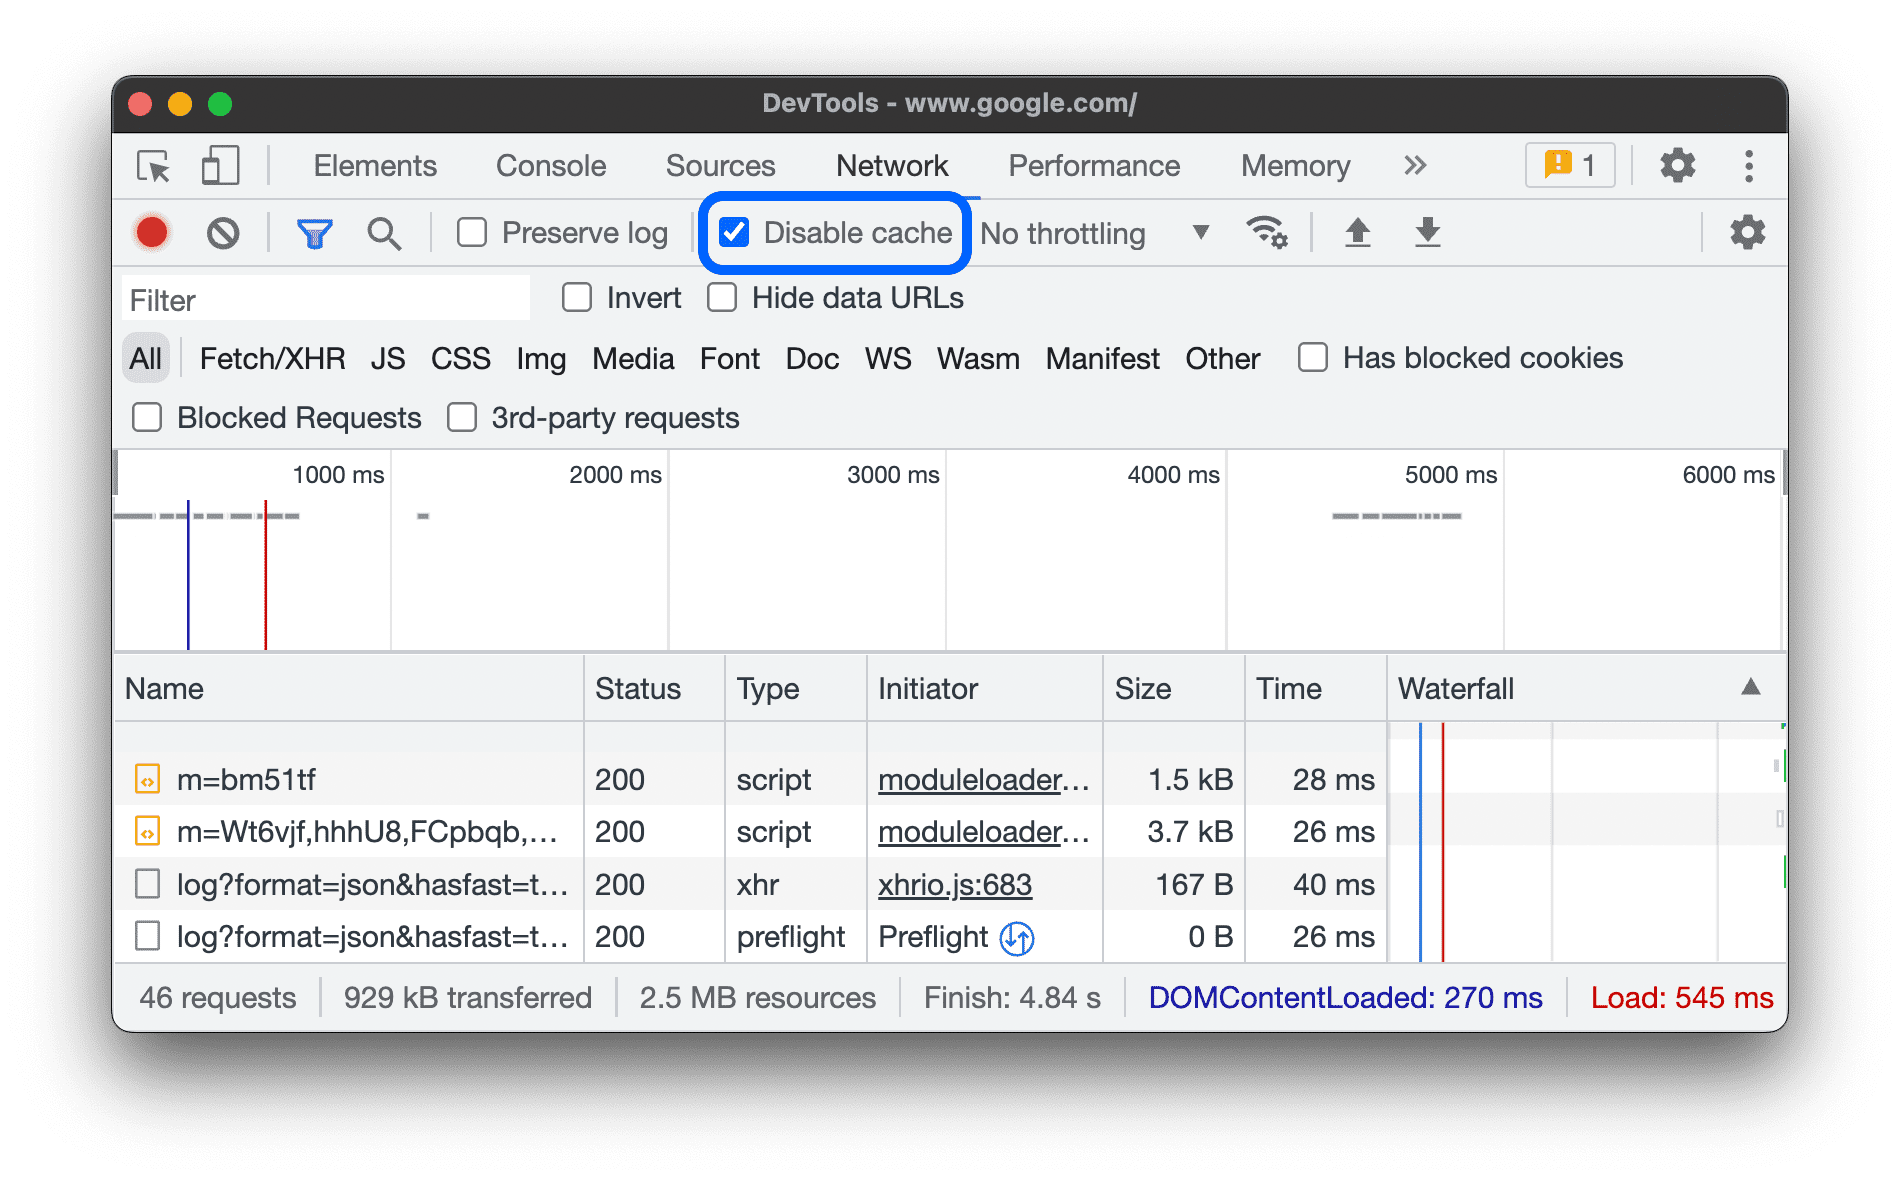Clear the network log

(x=224, y=232)
